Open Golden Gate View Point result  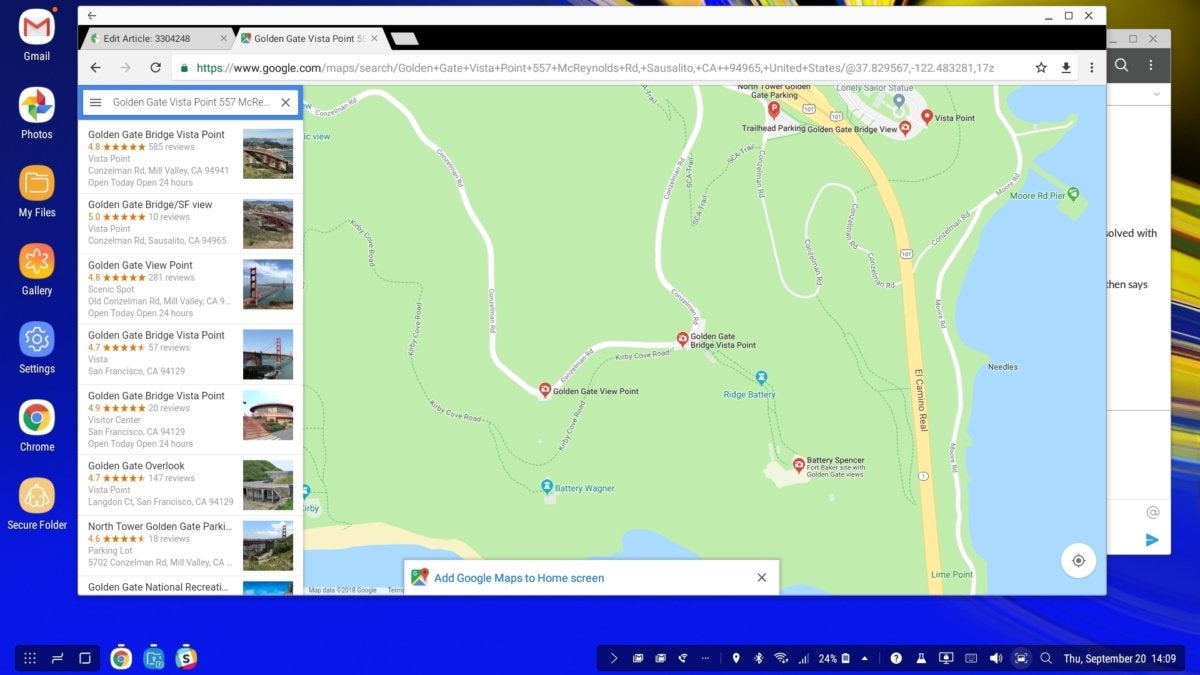tap(190, 289)
